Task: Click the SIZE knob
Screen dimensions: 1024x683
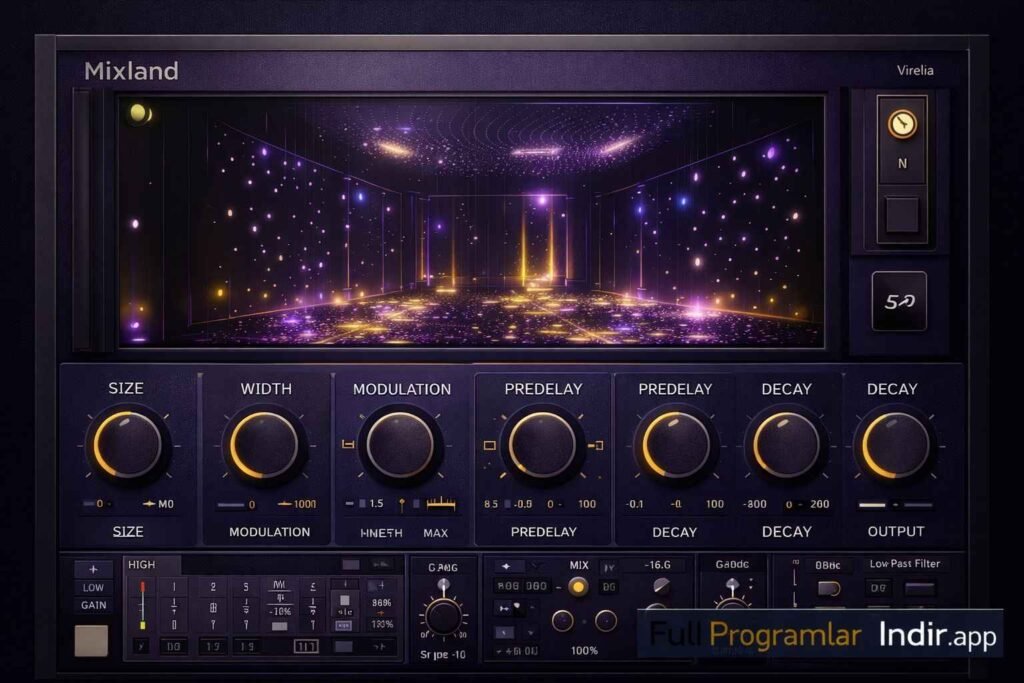Action: click(x=128, y=444)
